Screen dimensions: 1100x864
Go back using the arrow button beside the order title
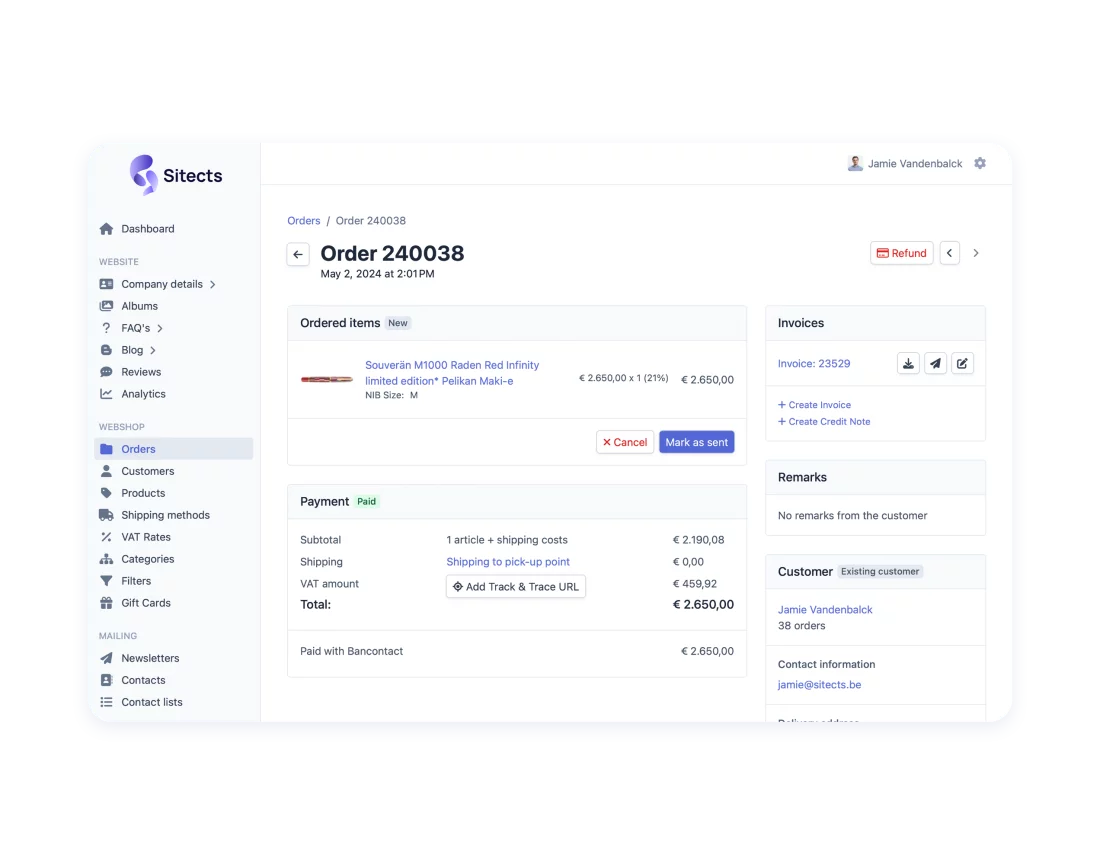tap(298, 254)
